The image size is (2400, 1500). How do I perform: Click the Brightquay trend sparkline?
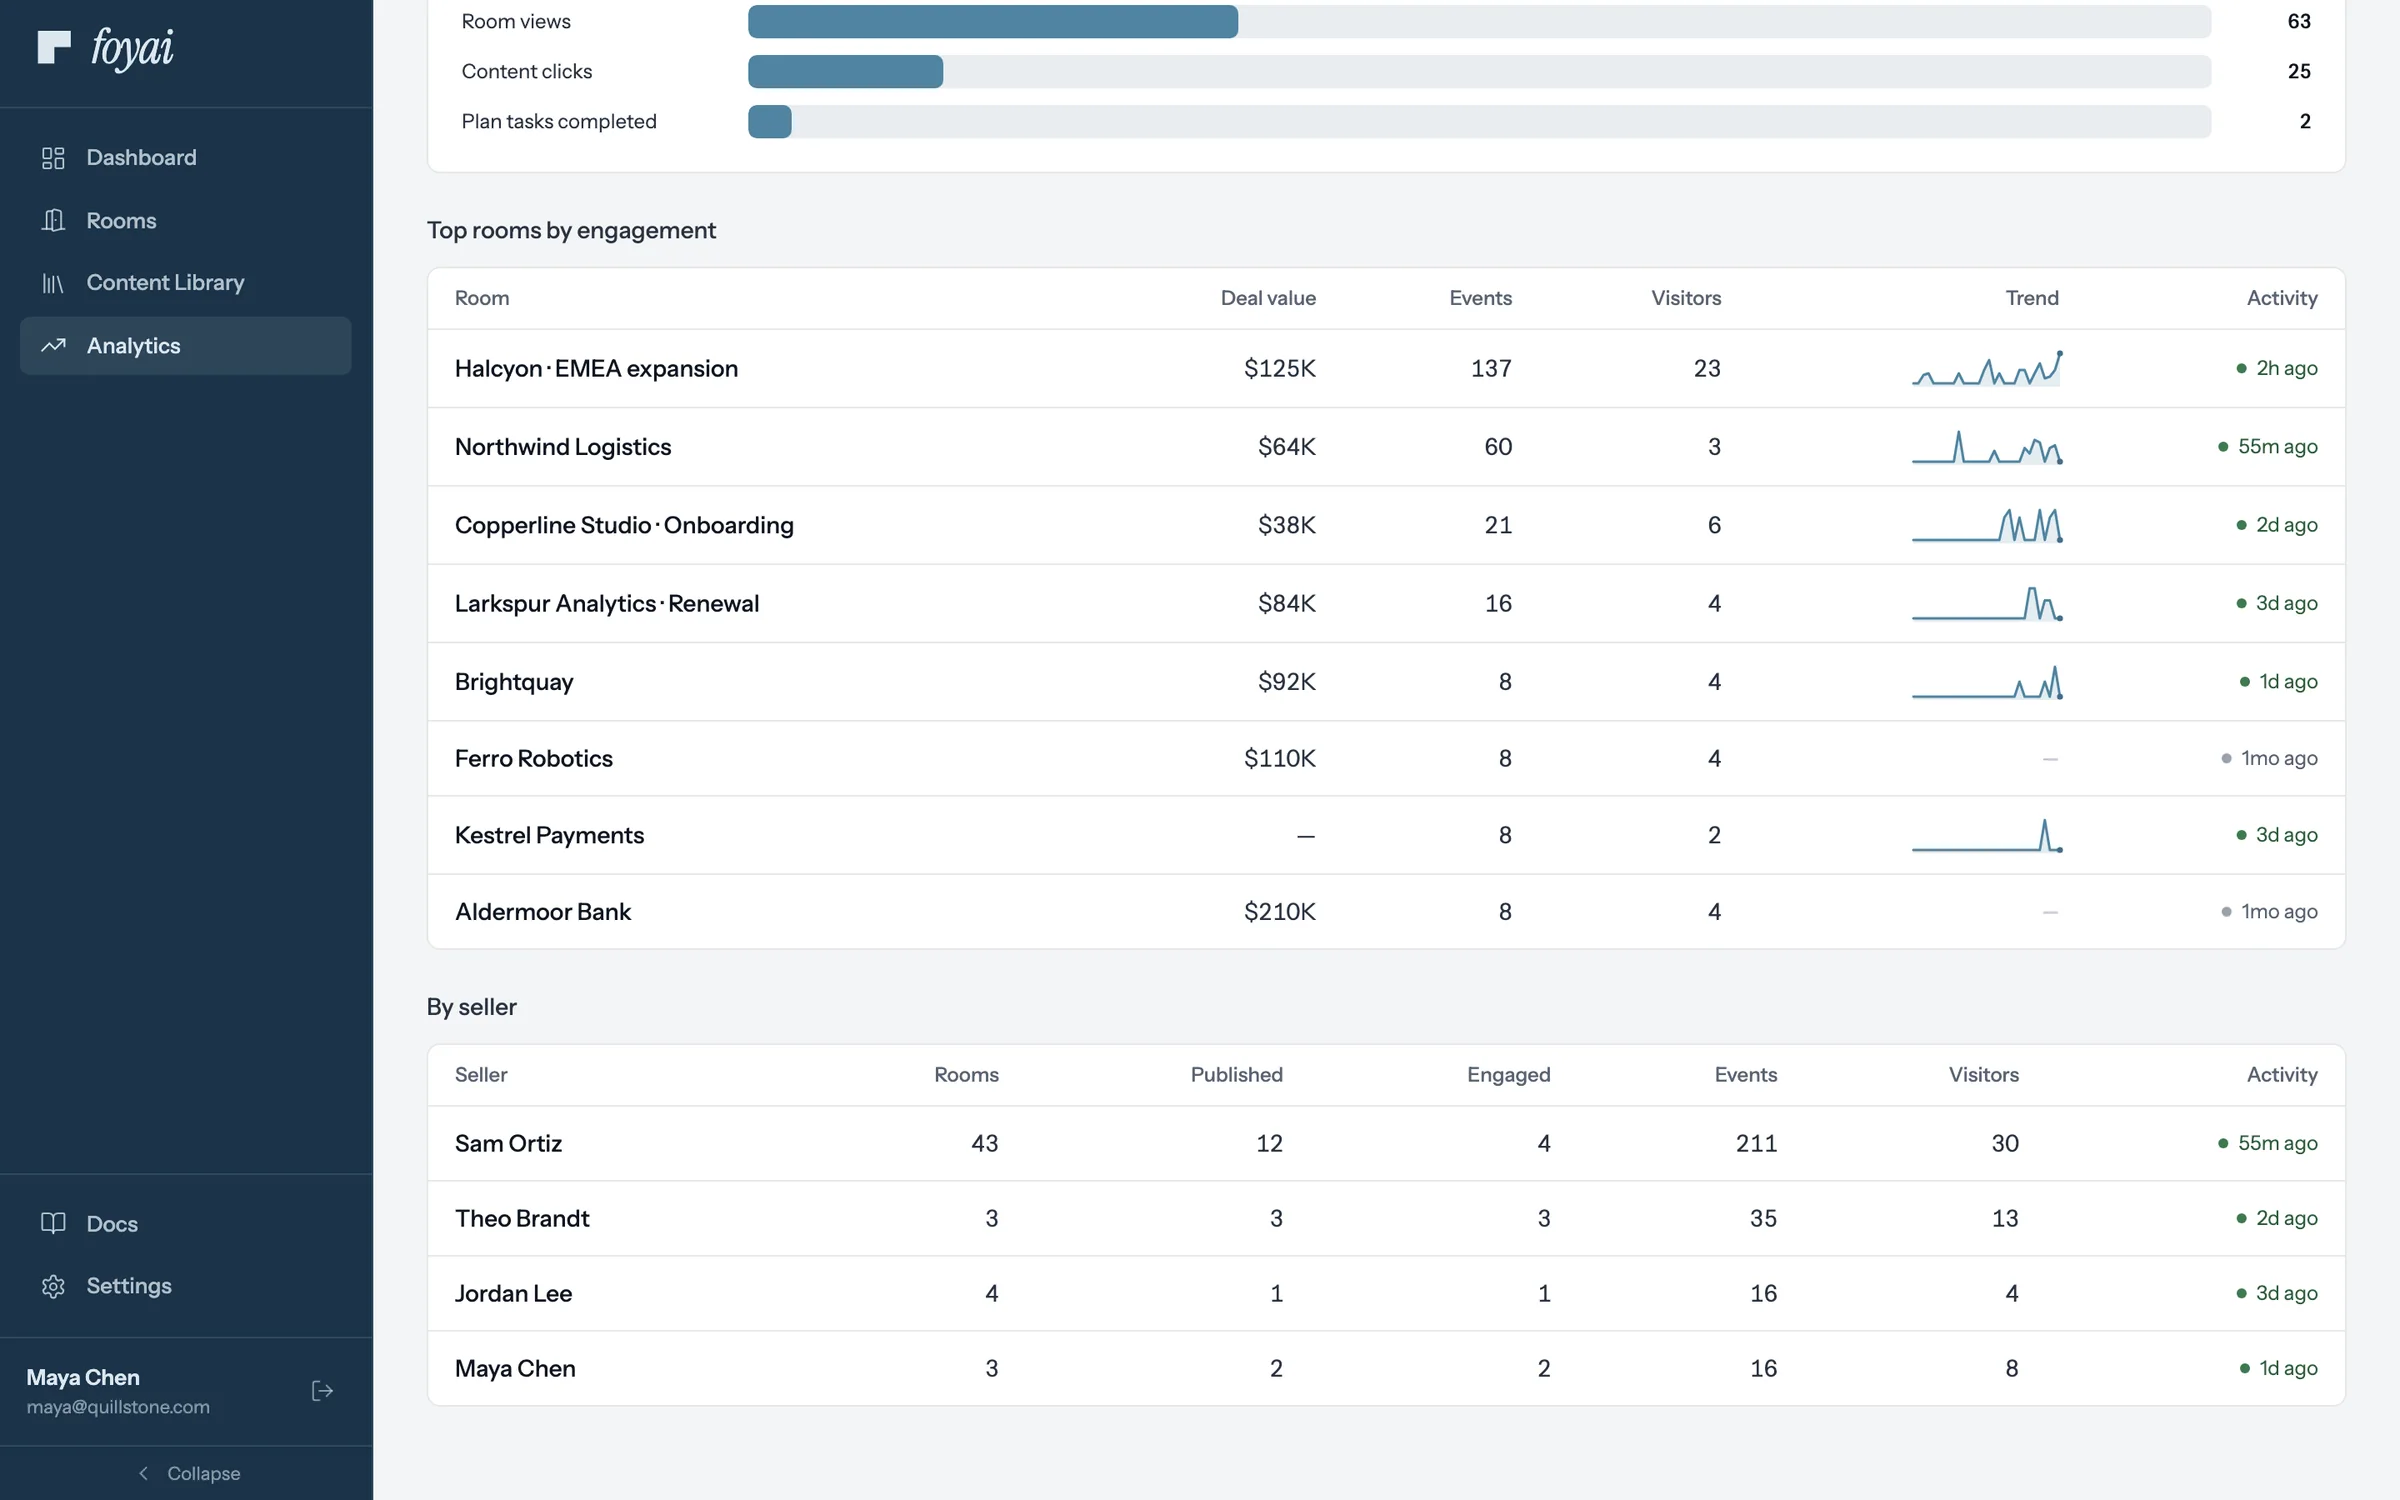pyautogui.click(x=1987, y=682)
